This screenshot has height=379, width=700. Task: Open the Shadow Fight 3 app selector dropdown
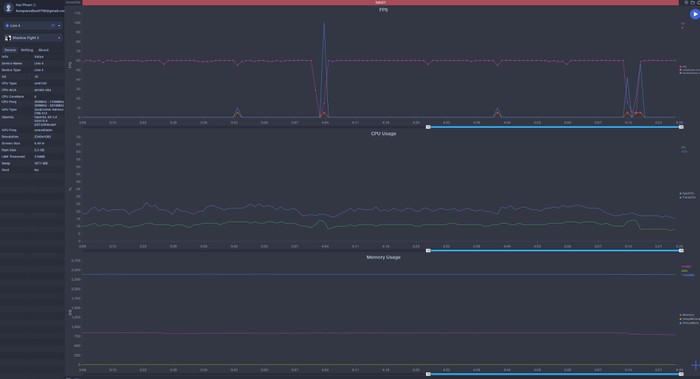(x=32, y=38)
